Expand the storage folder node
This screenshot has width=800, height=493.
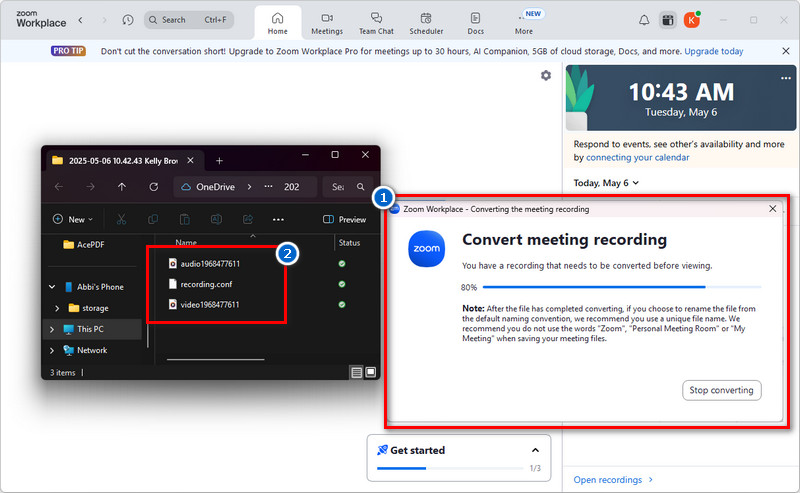click(57, 308)
